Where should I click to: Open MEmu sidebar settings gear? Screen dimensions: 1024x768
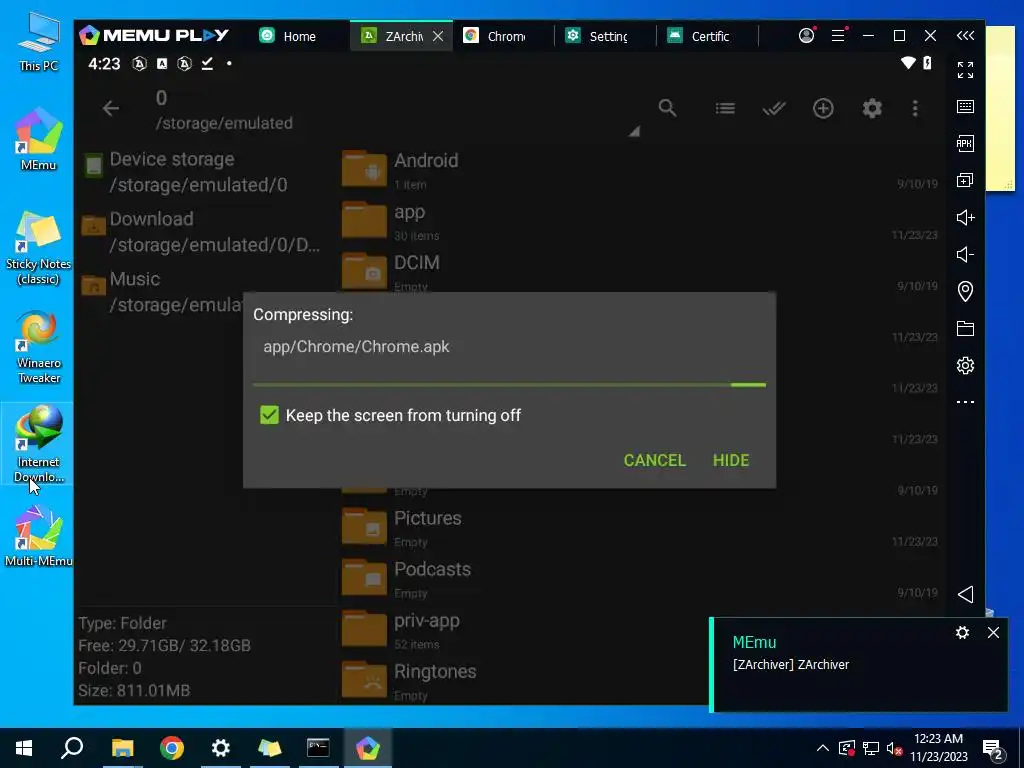pyautogui.click(x=965, y=366)
